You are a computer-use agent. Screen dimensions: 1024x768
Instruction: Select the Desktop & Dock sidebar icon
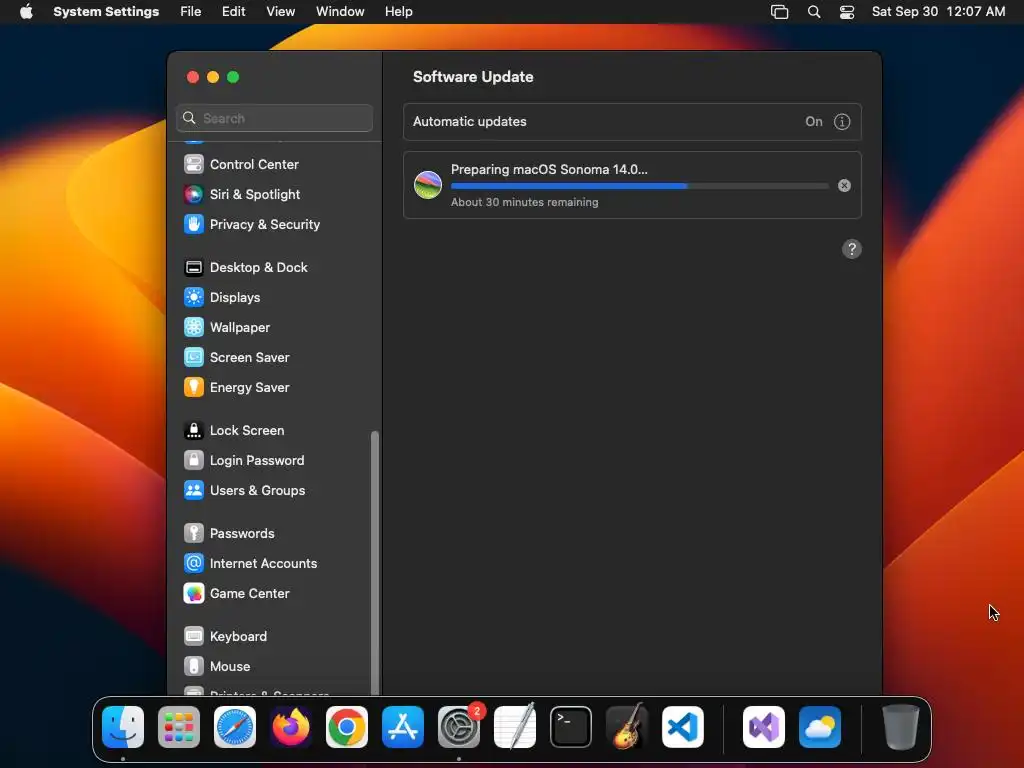193,268
